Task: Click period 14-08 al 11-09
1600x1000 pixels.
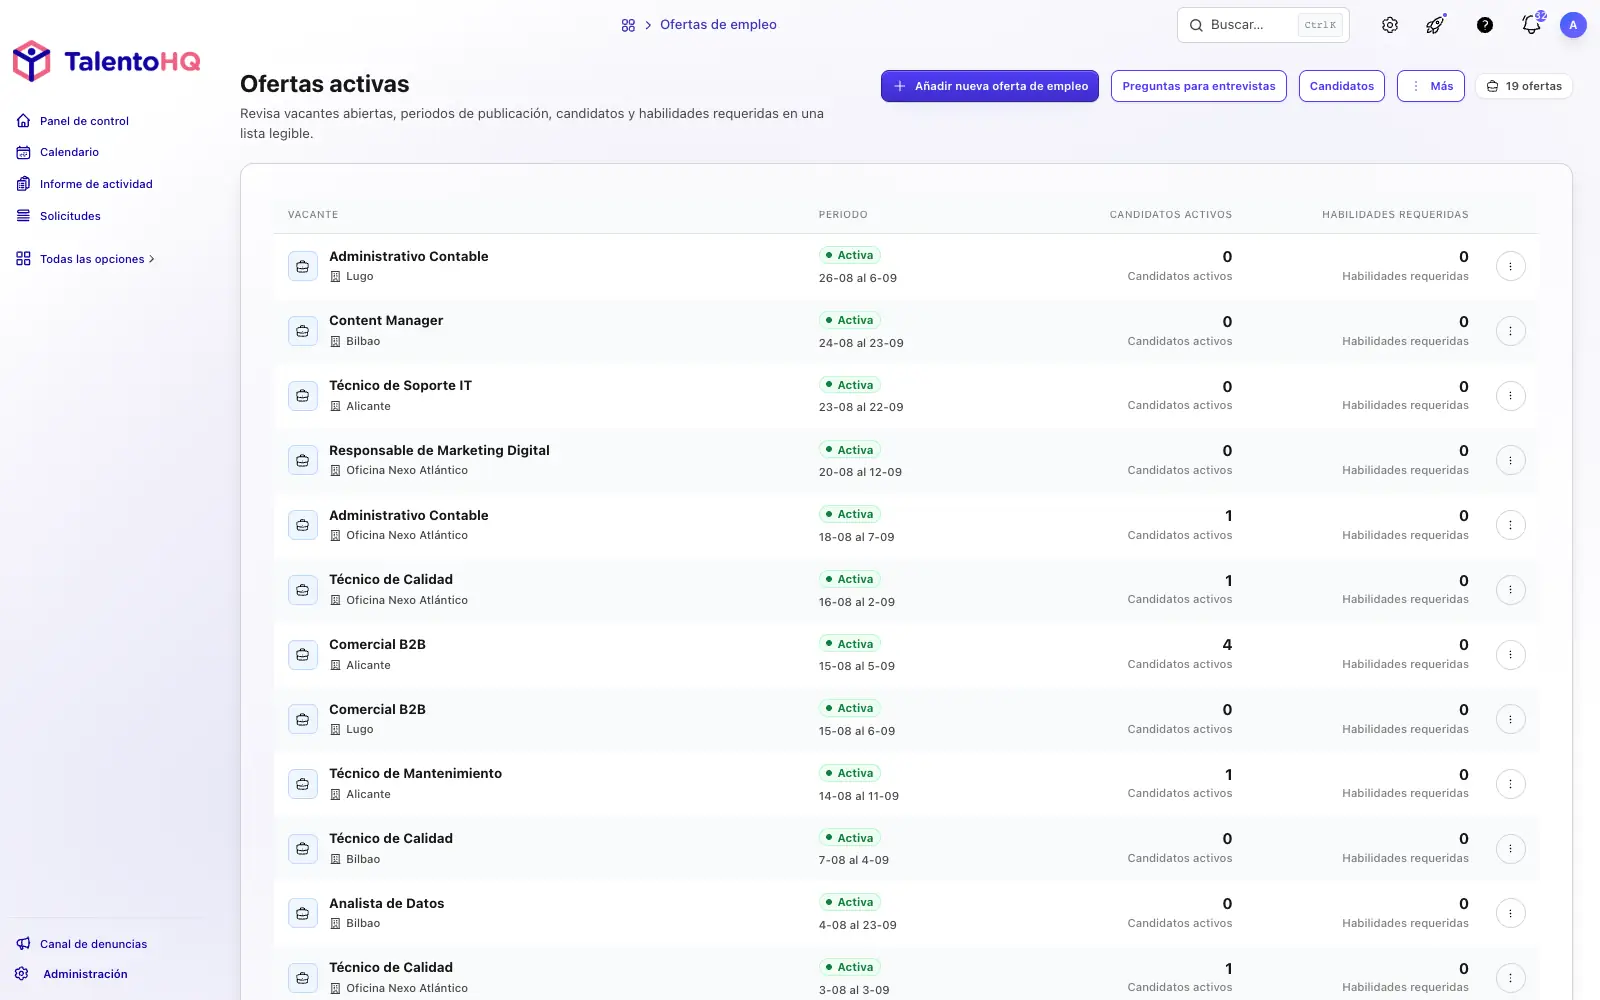Action: tap(859, 796)
